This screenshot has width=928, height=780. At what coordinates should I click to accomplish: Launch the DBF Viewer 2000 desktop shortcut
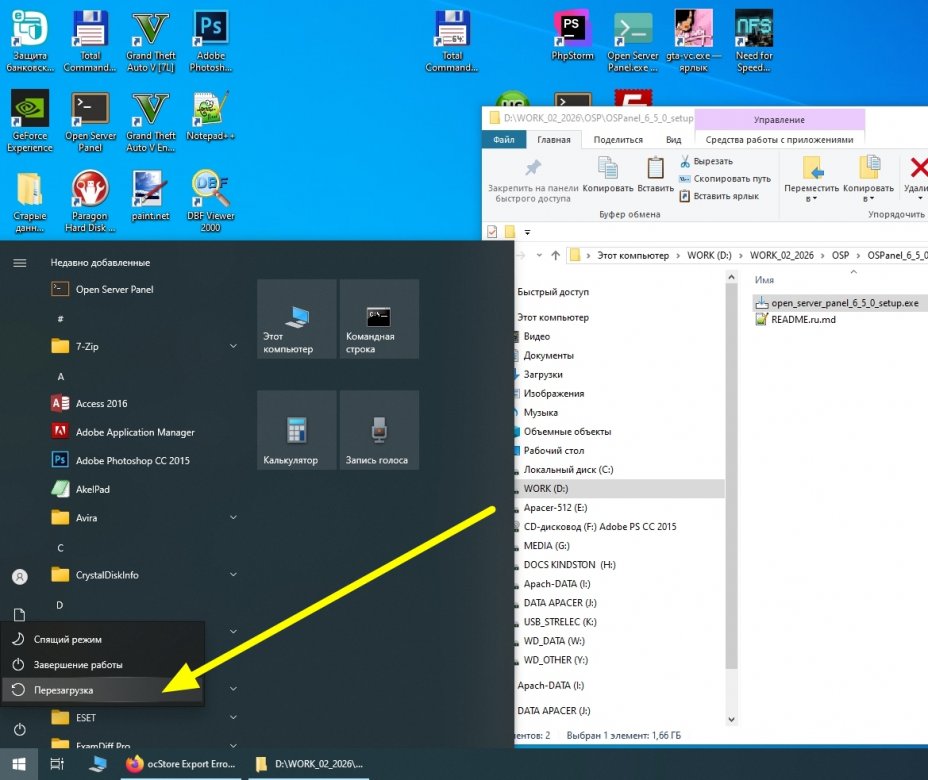pyautogui.click(x=211, y=201)
